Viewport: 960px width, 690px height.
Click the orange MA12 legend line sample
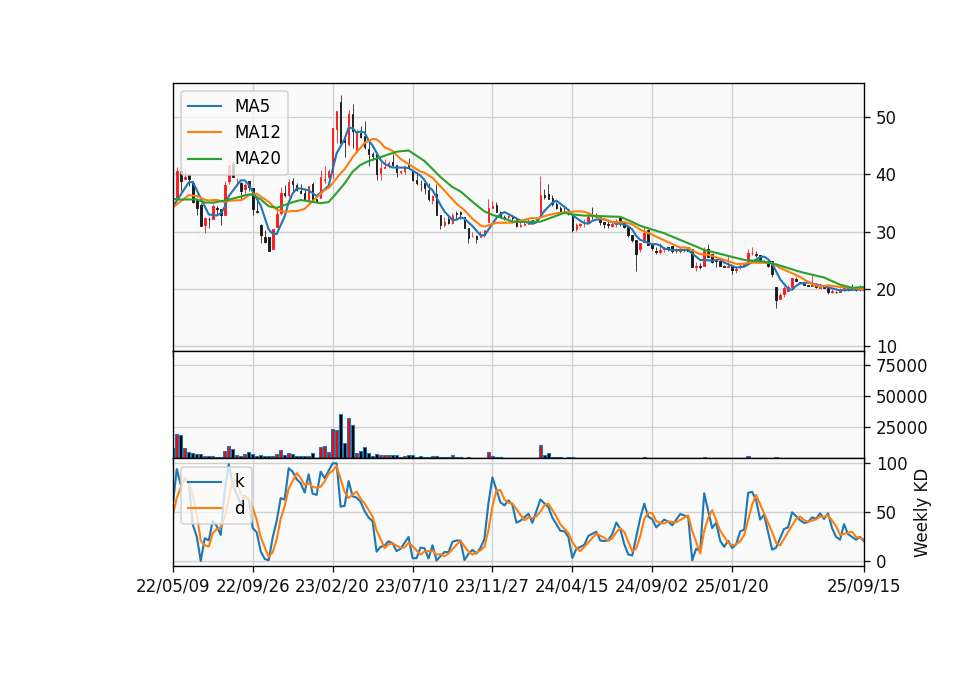[x=204, y=132]
